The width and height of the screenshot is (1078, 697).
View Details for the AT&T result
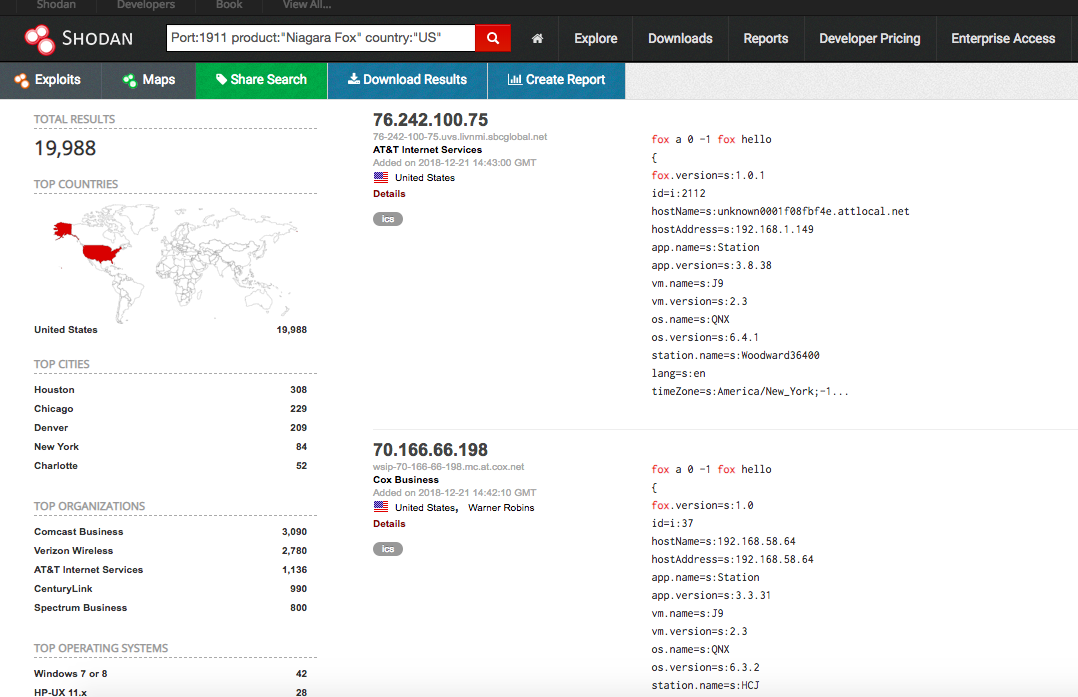389,194
